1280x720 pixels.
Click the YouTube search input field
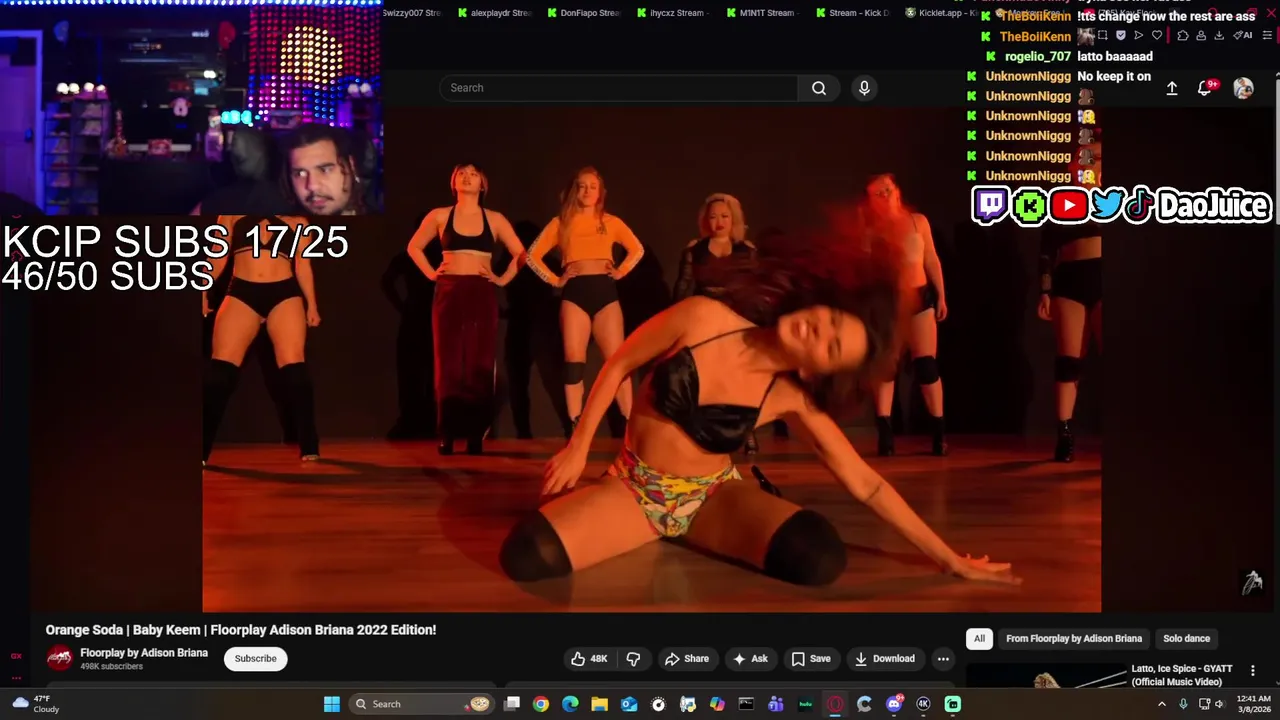(x=619, y=88)
